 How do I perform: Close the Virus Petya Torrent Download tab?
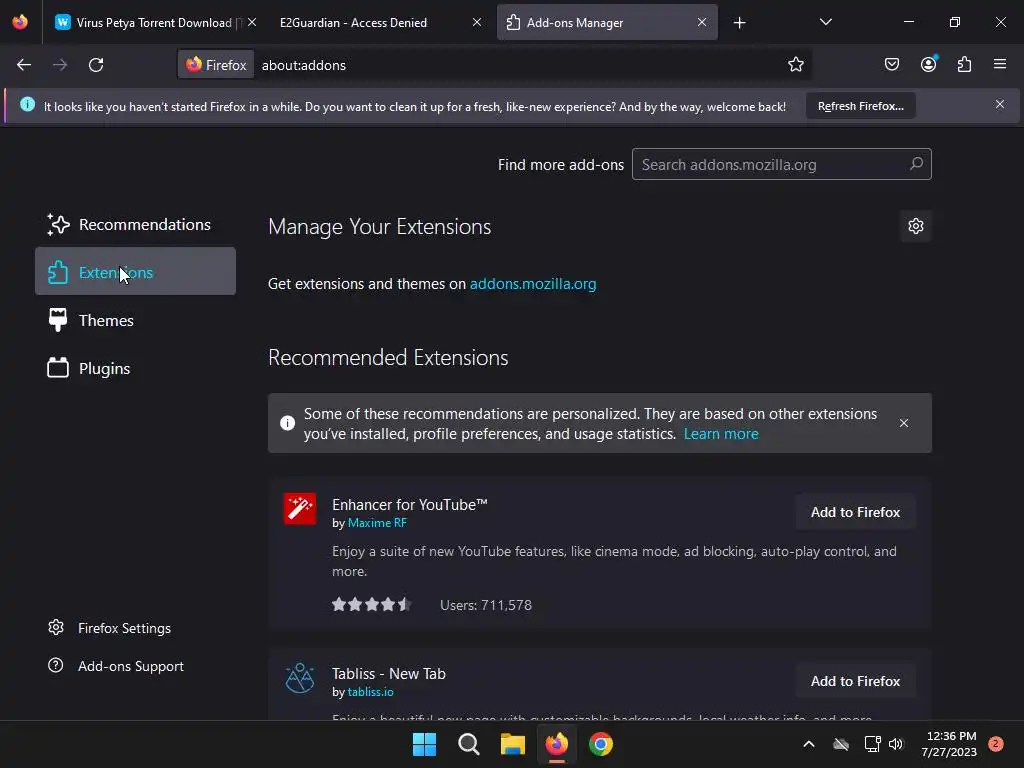point(252,22)
